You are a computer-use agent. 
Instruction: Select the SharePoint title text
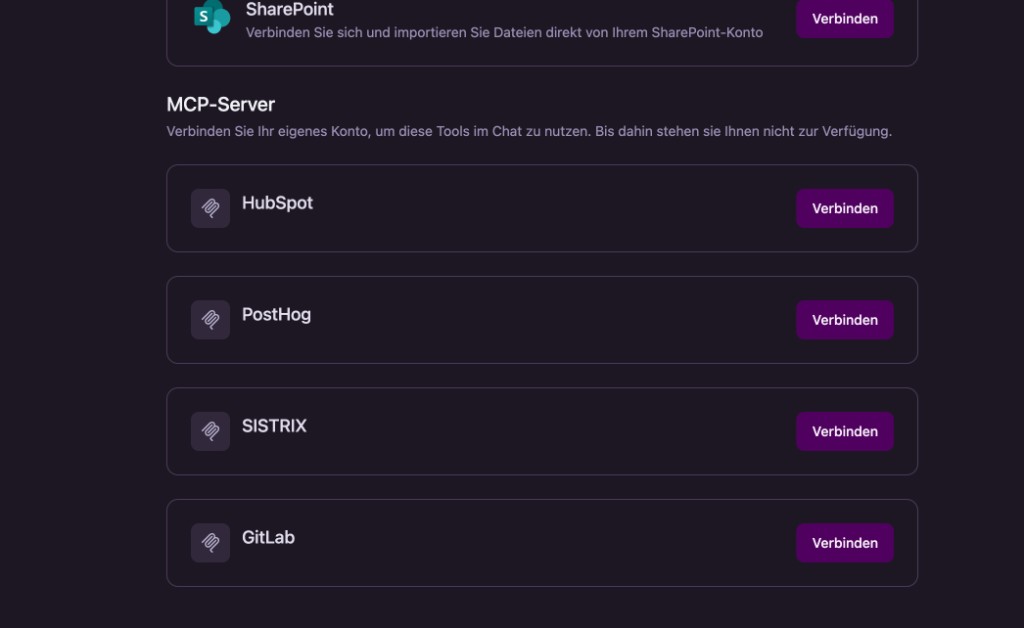coord(289,9)
